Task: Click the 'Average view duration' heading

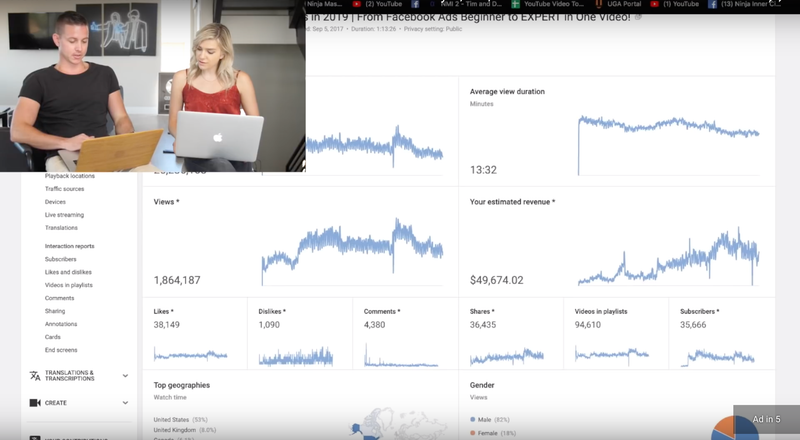Action: (507, 92)
